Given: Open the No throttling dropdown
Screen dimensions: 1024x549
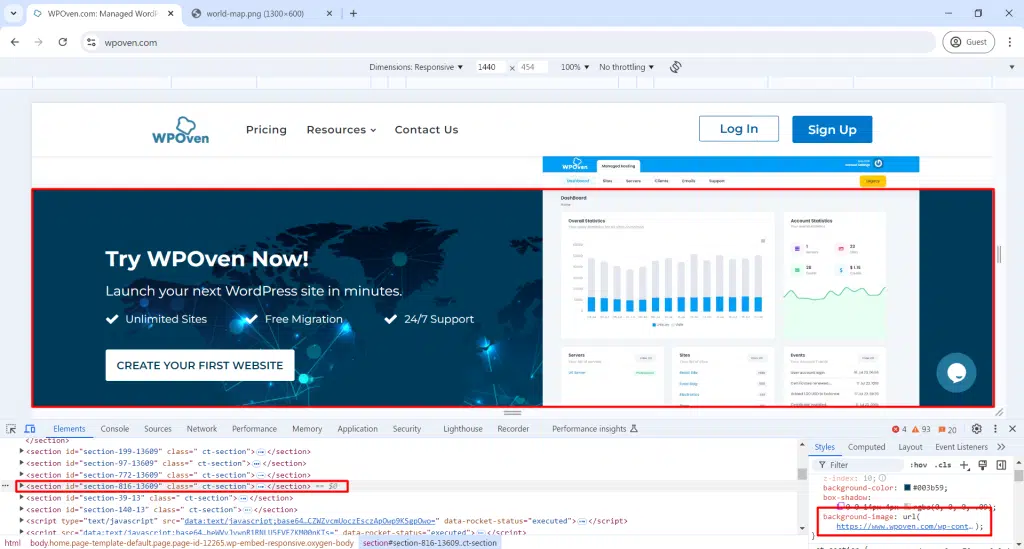Looking at the screenshot, I should [x=626, y=67].
